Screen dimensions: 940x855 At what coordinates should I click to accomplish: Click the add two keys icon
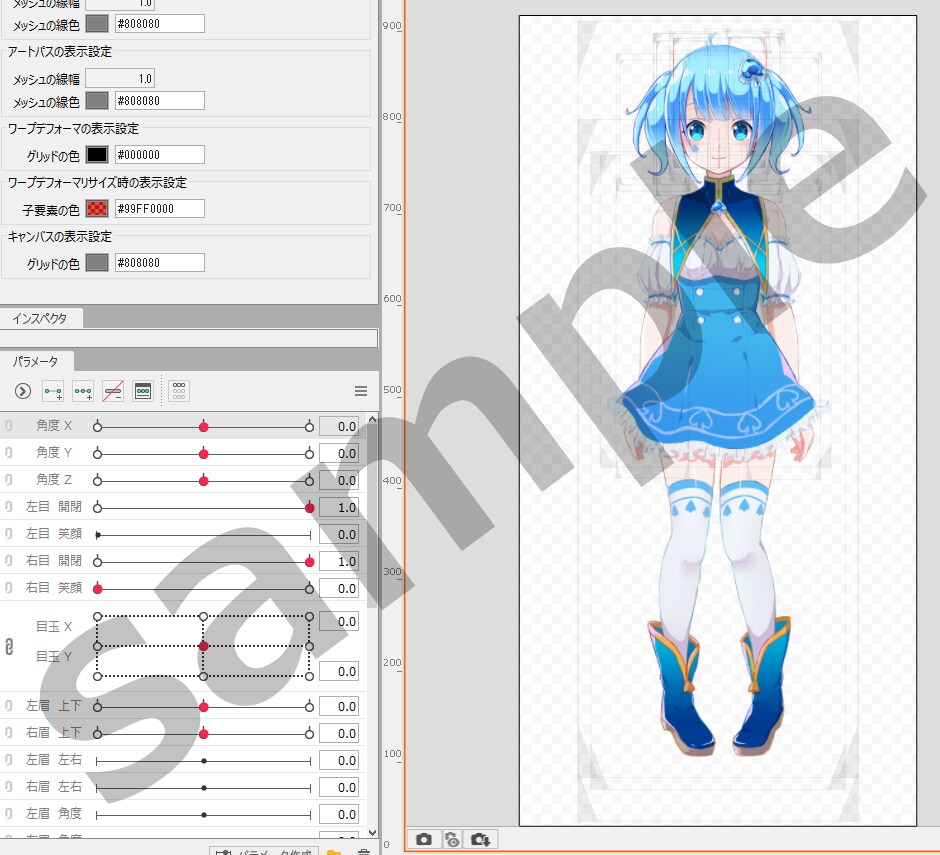[53, 392]
